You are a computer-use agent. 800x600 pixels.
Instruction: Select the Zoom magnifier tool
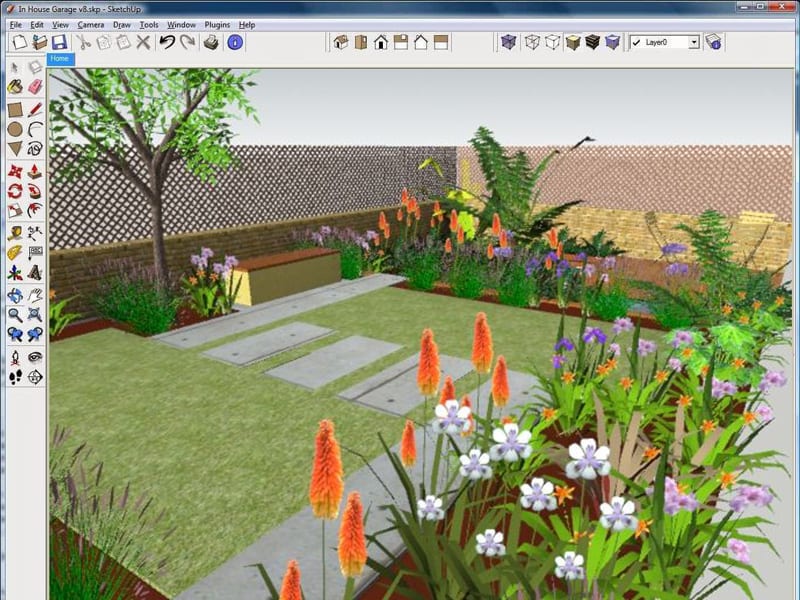tap(15, 315)
